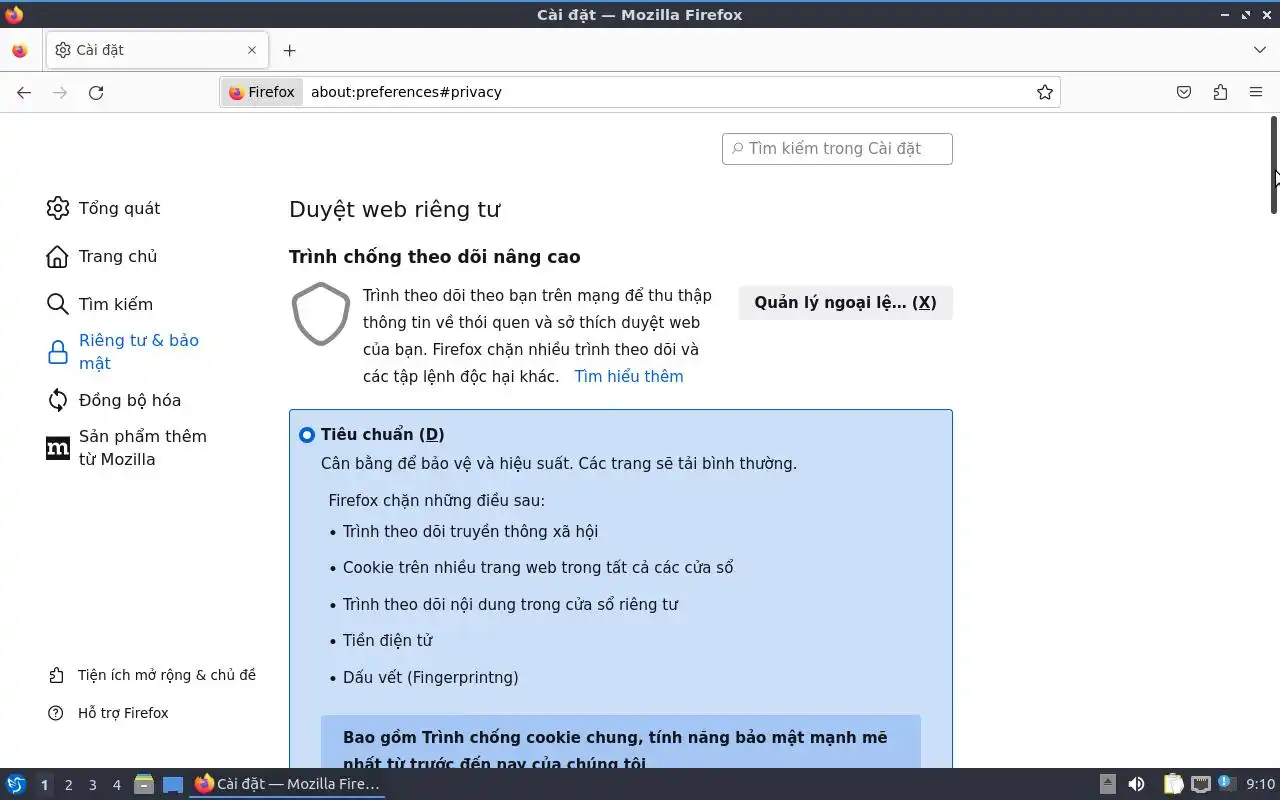This screenshot has height=800, width=1280.
Task: Open the update notification tray icon
Action: (1227, 783)
